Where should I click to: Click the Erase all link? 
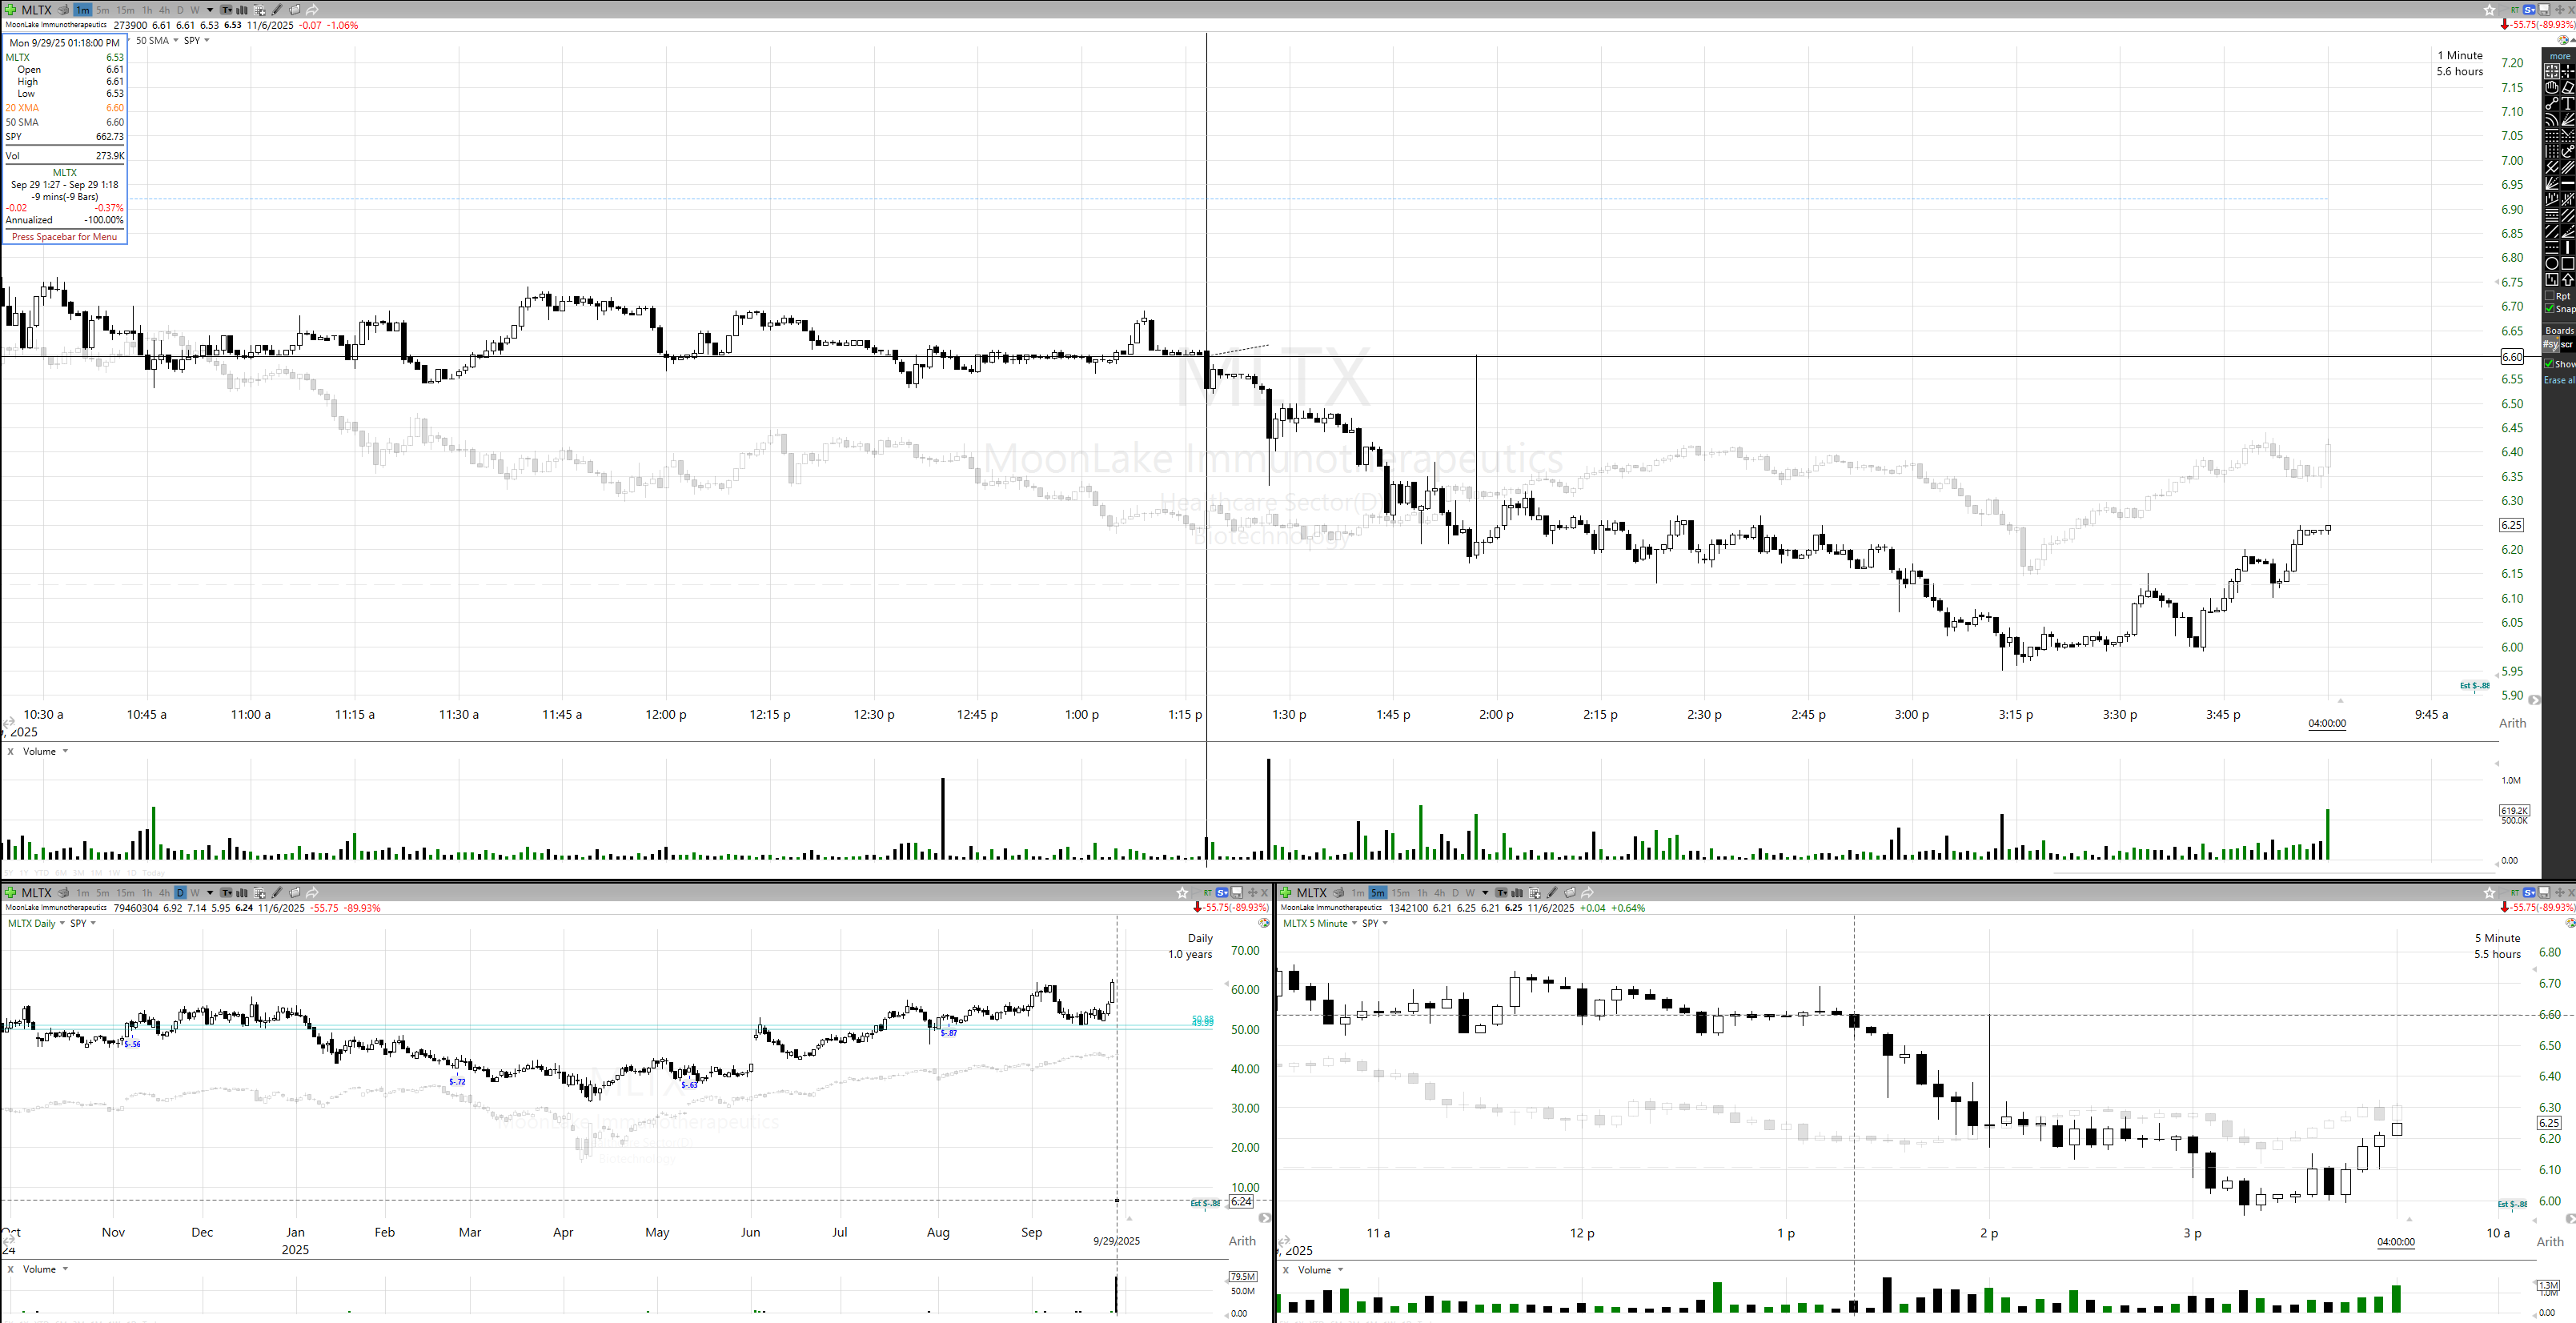point(2558,380)
